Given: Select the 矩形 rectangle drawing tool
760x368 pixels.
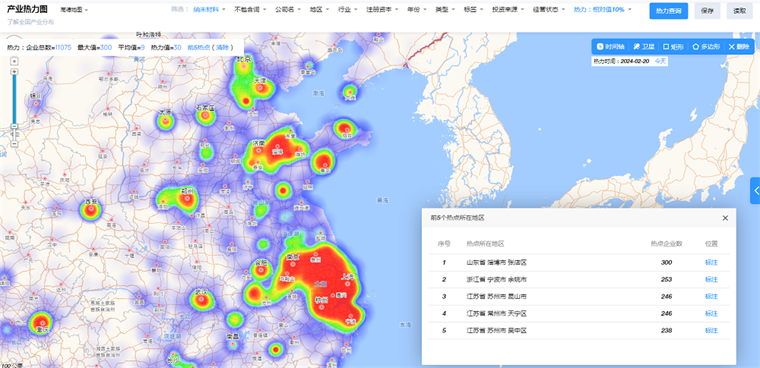Looking at the screenshot, I should [673, 47].
